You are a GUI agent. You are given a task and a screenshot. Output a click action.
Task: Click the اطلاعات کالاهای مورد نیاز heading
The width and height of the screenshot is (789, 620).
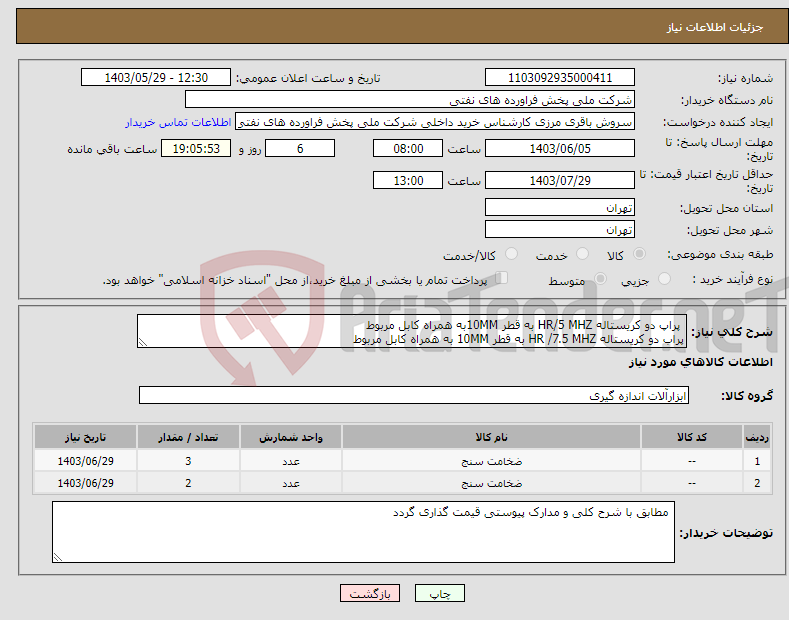(700, 362)
